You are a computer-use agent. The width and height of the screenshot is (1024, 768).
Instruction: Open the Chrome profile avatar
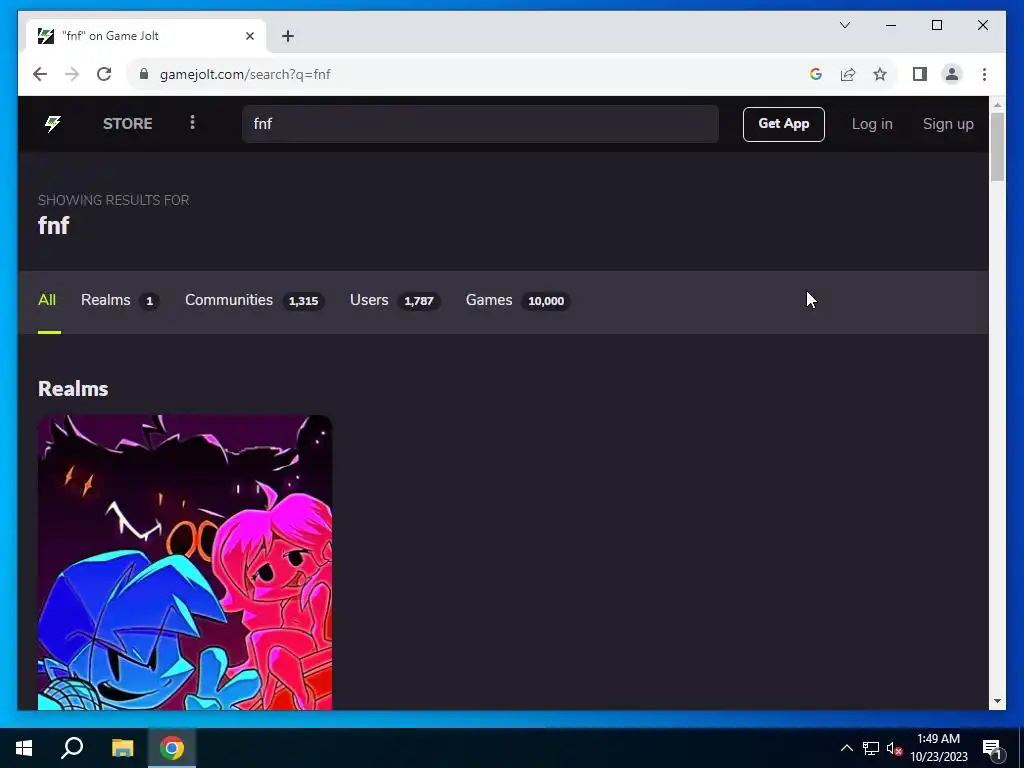point(952,74)
